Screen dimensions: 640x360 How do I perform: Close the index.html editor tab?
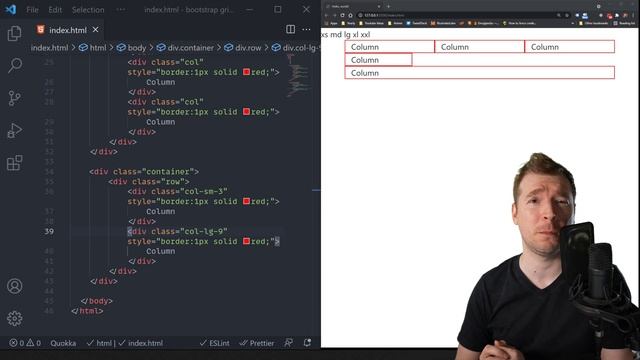coord(96,30)
